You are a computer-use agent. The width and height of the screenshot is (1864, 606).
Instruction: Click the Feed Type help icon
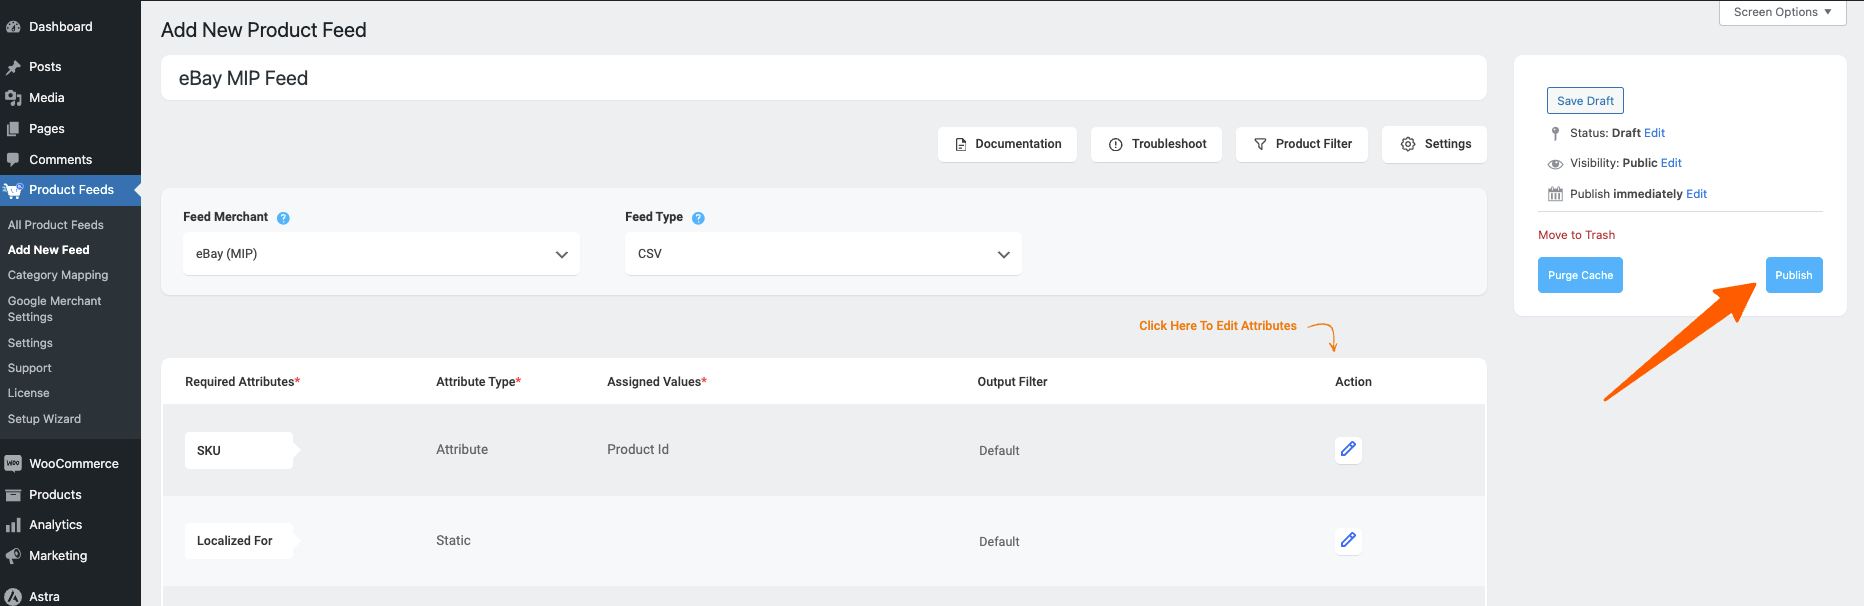[x=698, y=218]
